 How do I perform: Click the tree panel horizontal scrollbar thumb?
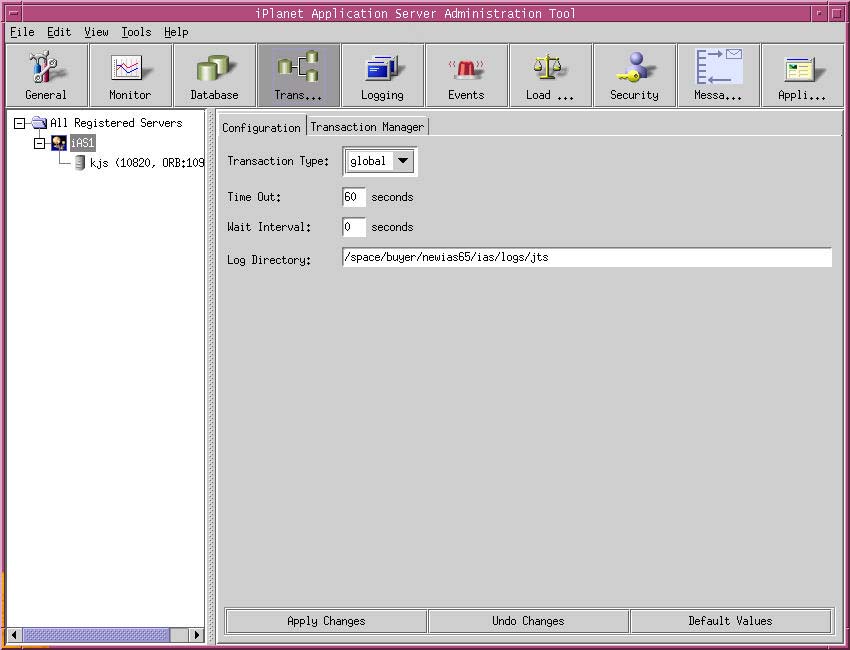click(96, 634)
